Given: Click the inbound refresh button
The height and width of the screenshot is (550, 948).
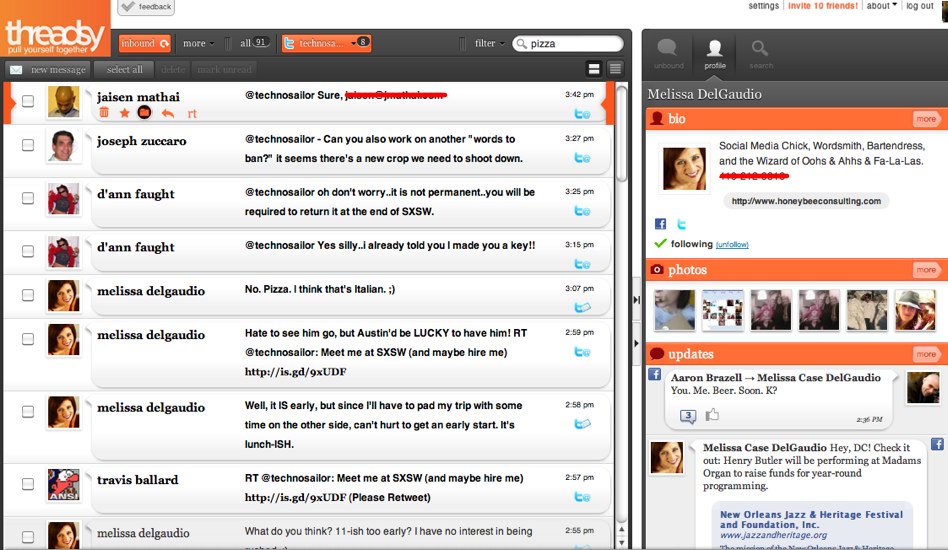Looking at the screenshot, I should [144, 44].
